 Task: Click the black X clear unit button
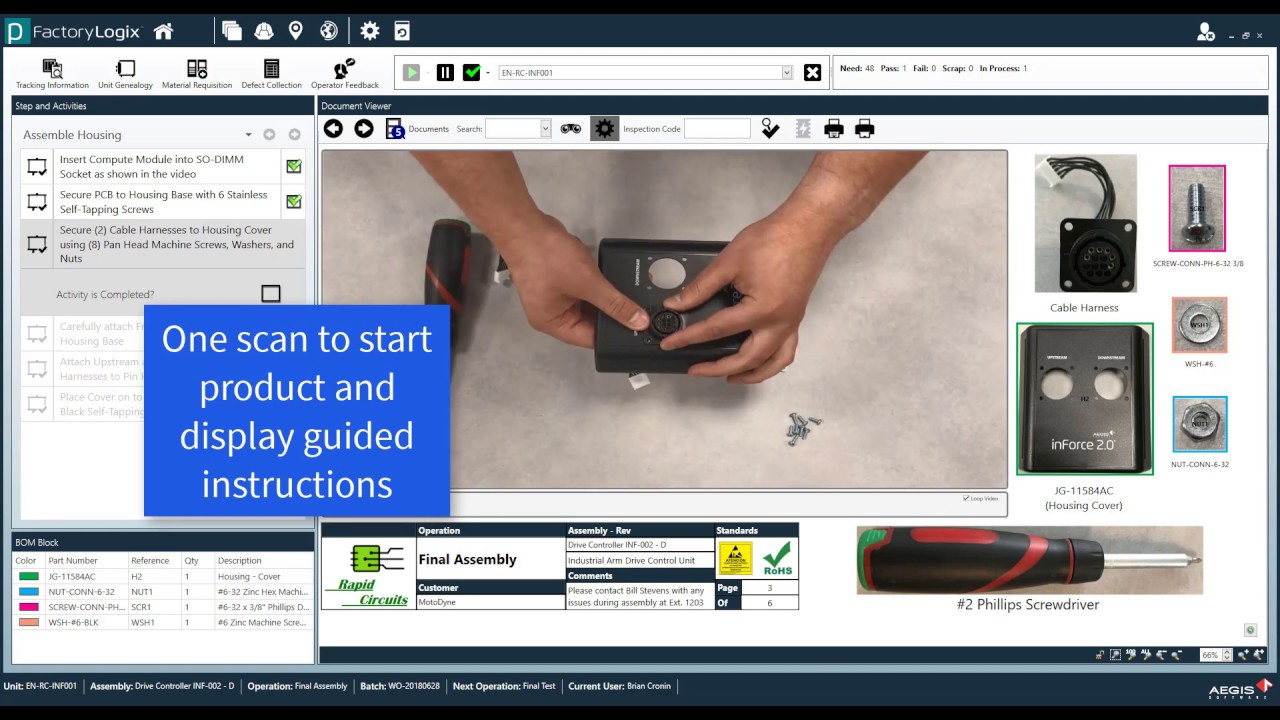coord(813,72)
